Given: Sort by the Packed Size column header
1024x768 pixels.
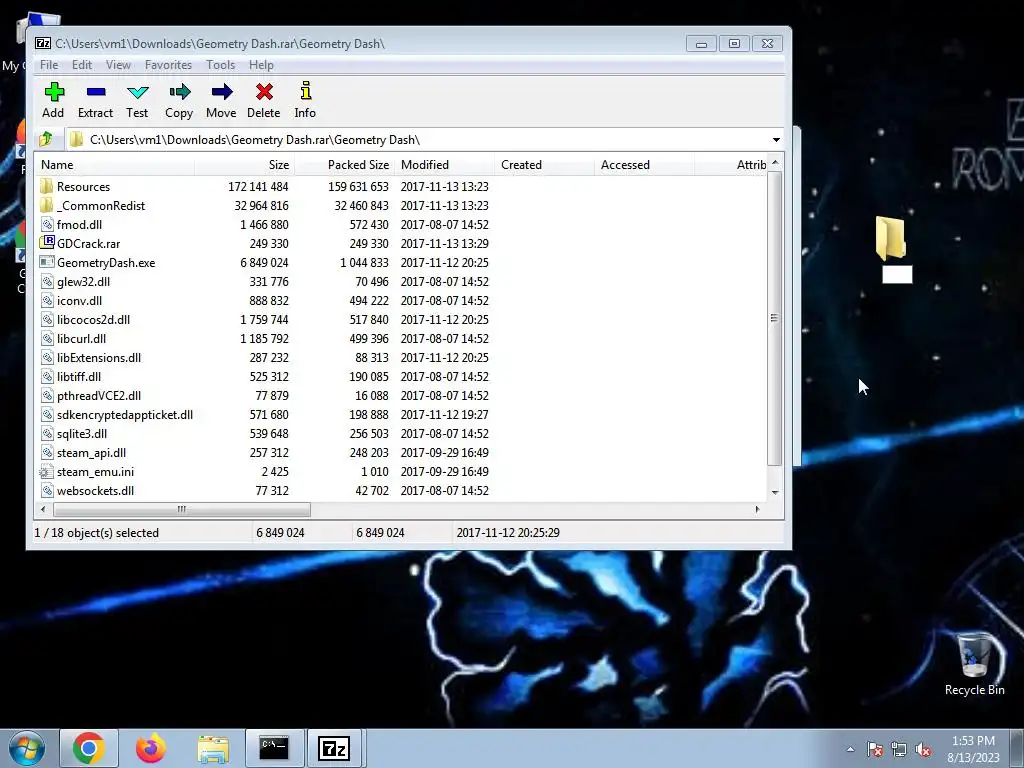Looking at the screenshot, I should point(344,165).
